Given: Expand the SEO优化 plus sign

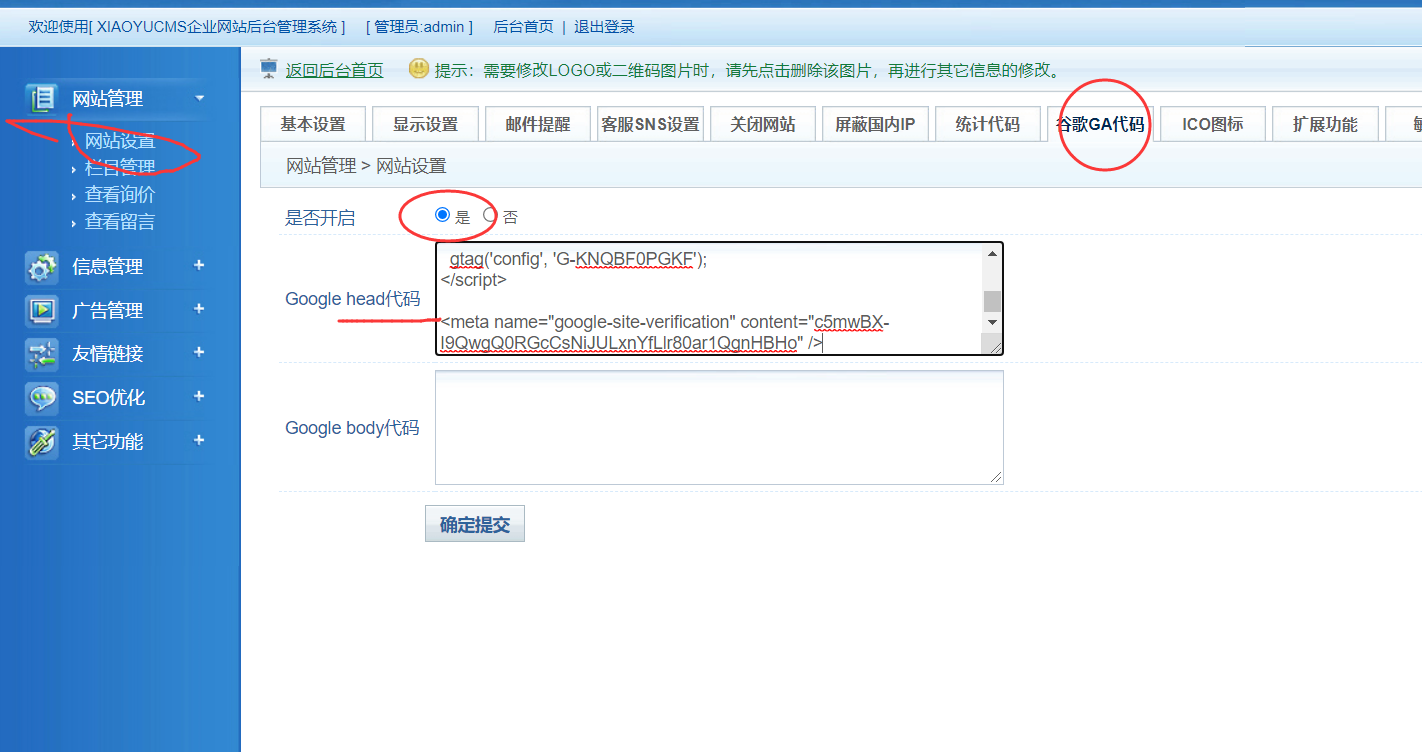Looking at the screenshot, I should (x=199, y=396).
